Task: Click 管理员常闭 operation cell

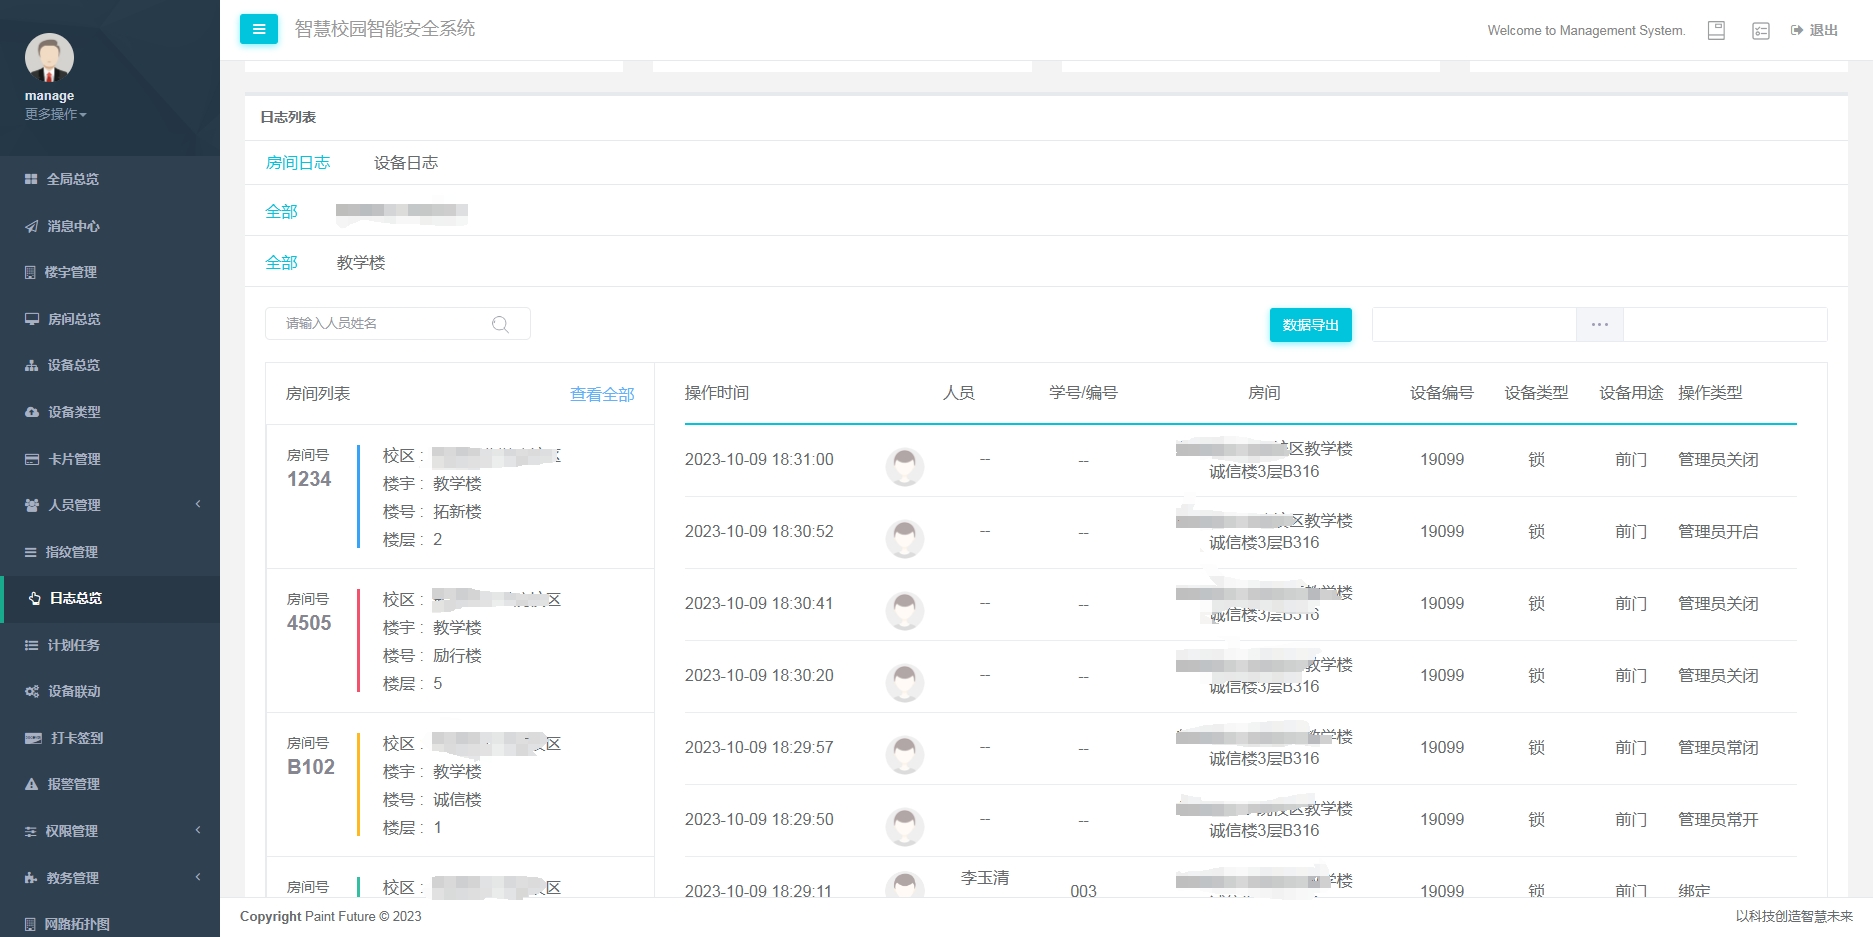Action: point(1718,747)
